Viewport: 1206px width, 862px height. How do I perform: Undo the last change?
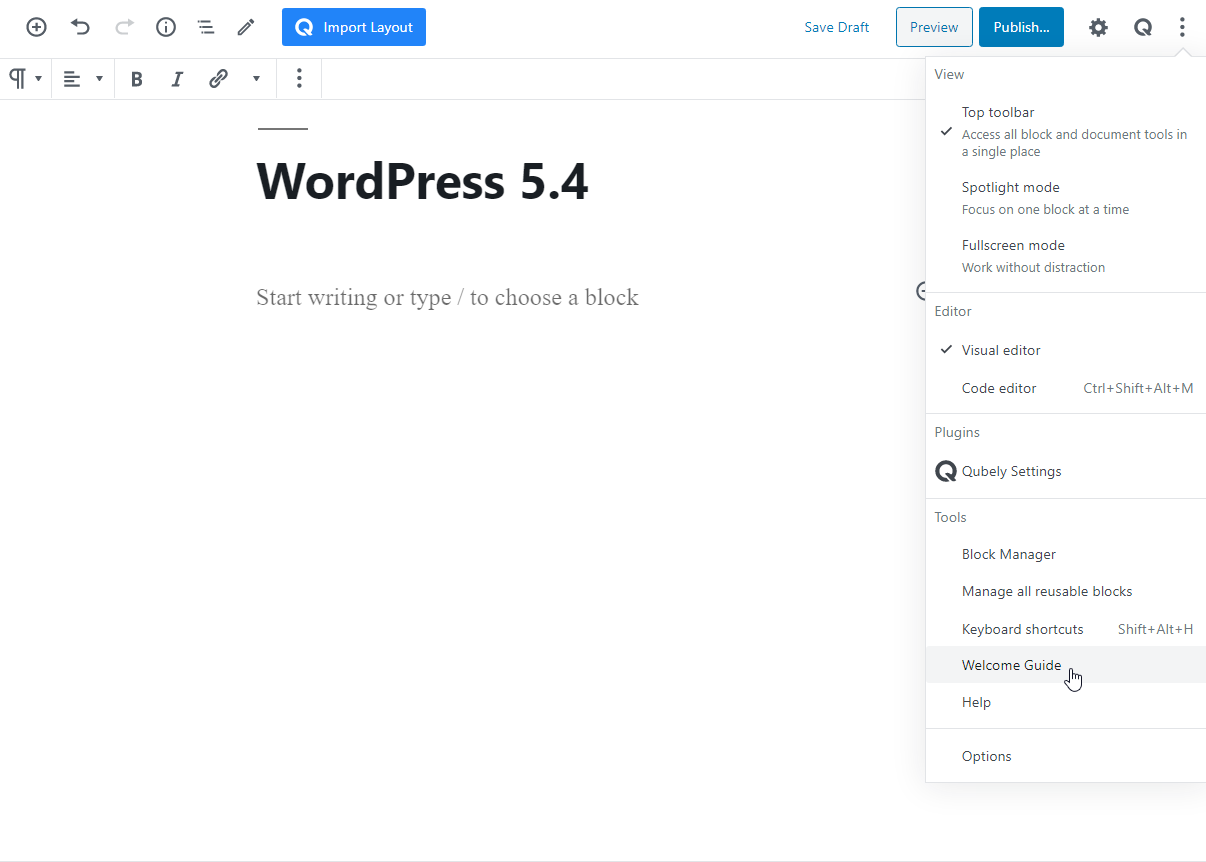[x=80, y=27]
